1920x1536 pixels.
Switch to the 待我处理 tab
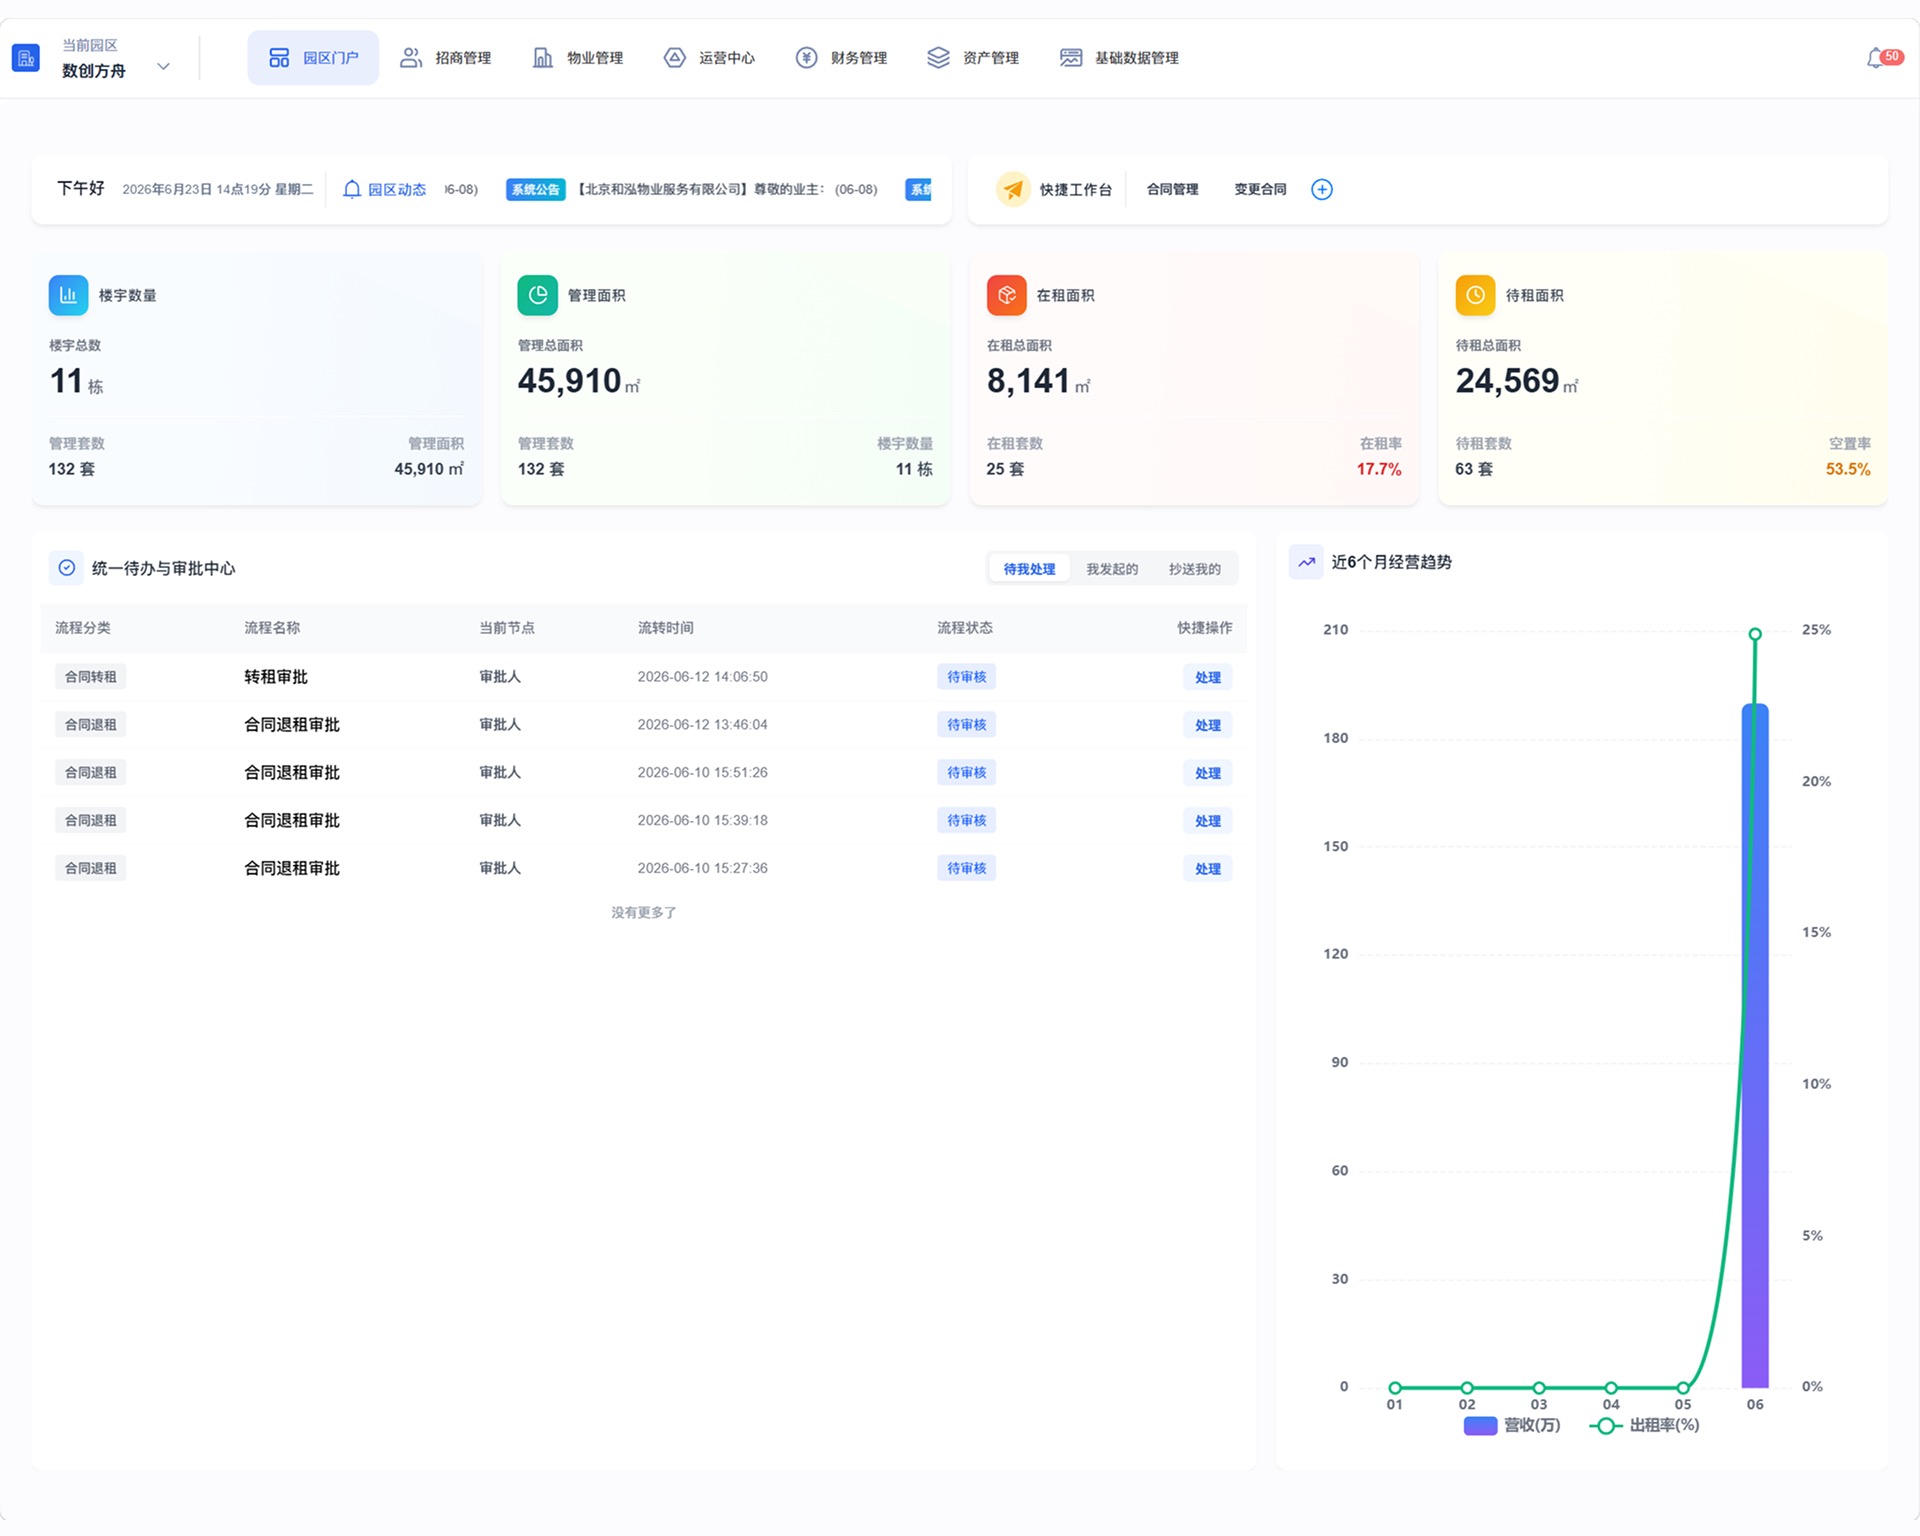tap(1029, 569)
